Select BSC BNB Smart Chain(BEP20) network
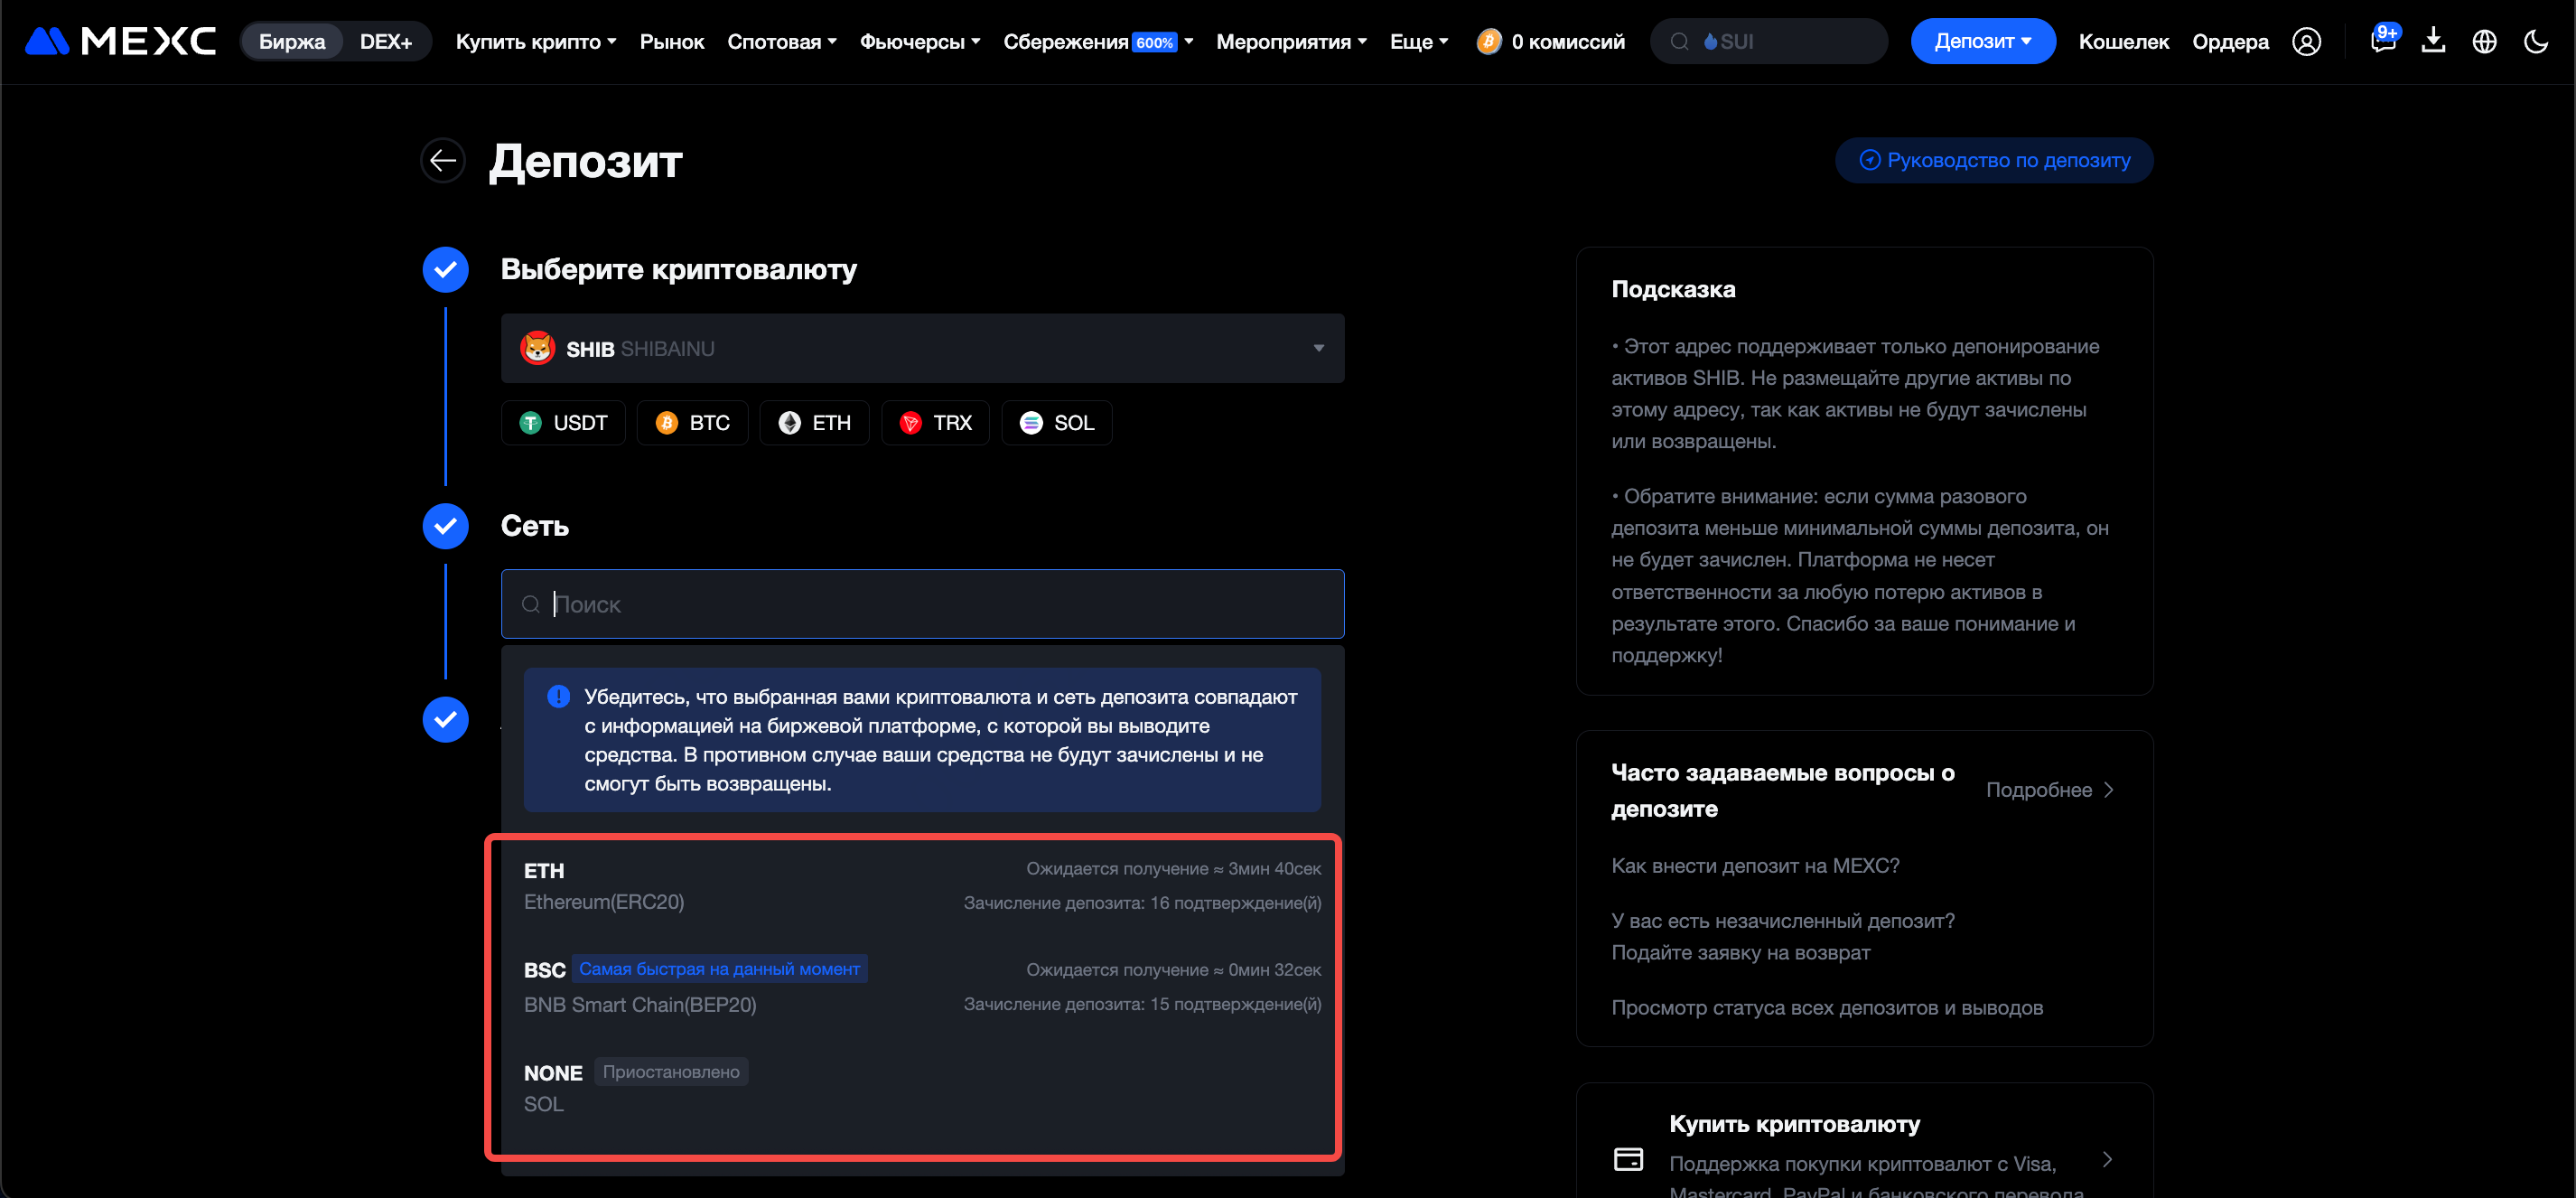The height and width of the screenshot is (1198, 2576). coord(922,987)
